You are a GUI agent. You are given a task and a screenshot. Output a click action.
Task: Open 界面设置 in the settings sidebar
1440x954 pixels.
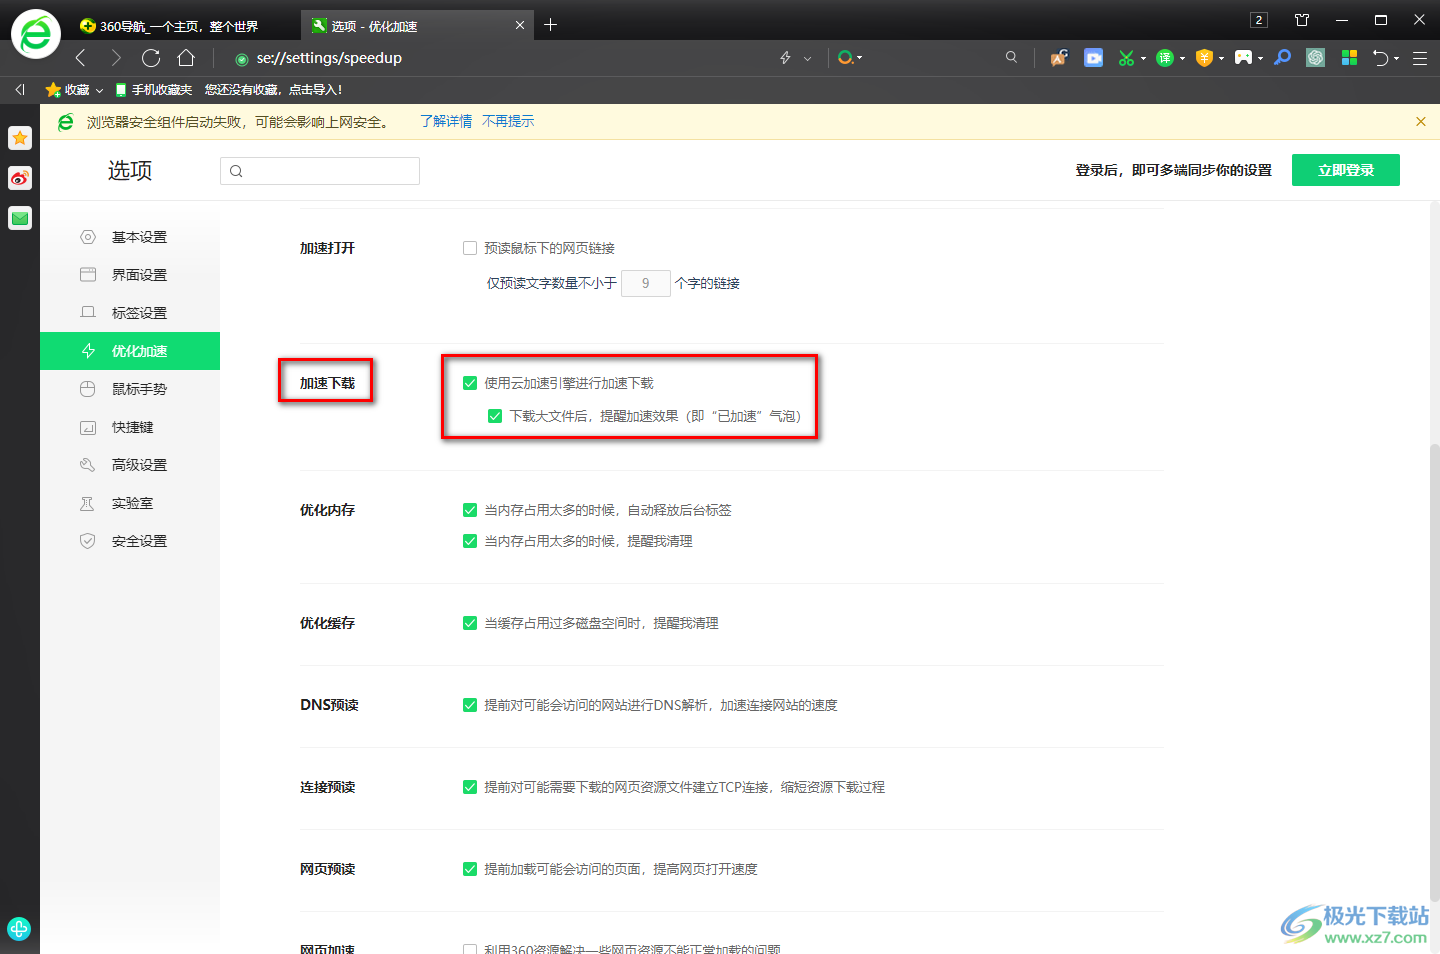tap(130, 275)
